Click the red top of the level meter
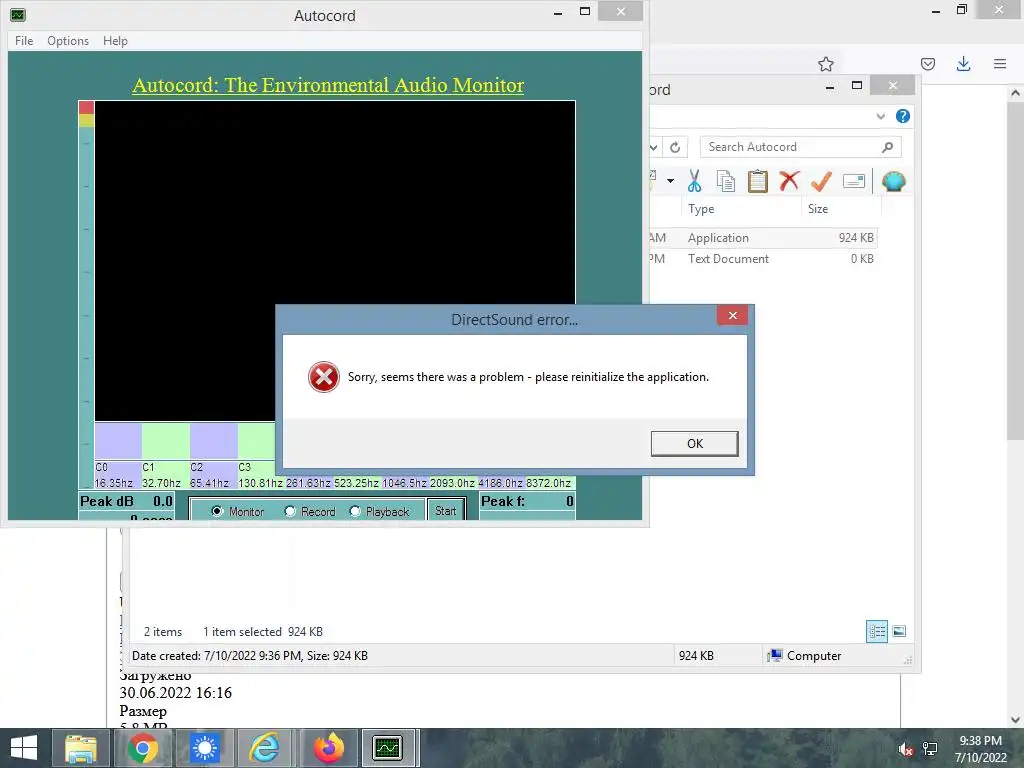1024x768 pixels. 86,107
